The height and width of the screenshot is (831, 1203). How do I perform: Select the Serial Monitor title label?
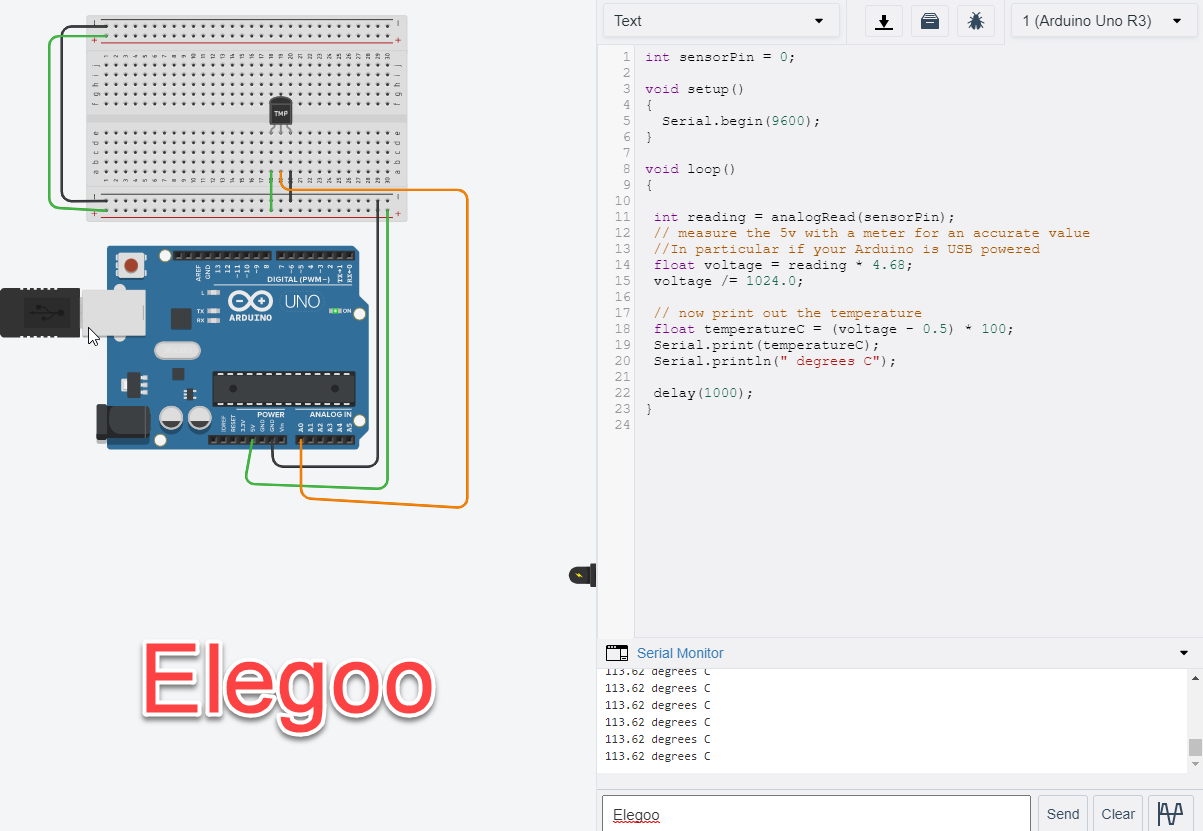point(680,653)
